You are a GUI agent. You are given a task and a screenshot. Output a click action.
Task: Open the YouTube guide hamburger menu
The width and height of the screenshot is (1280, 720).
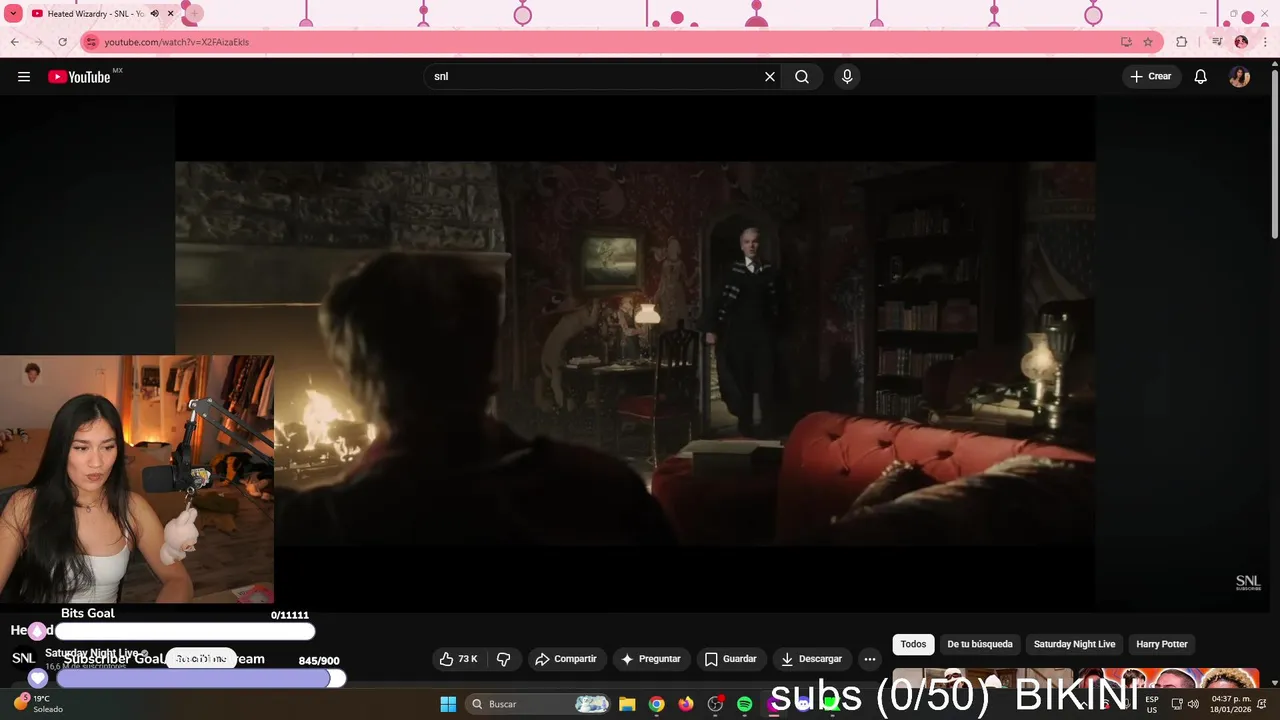coord(24,77)
